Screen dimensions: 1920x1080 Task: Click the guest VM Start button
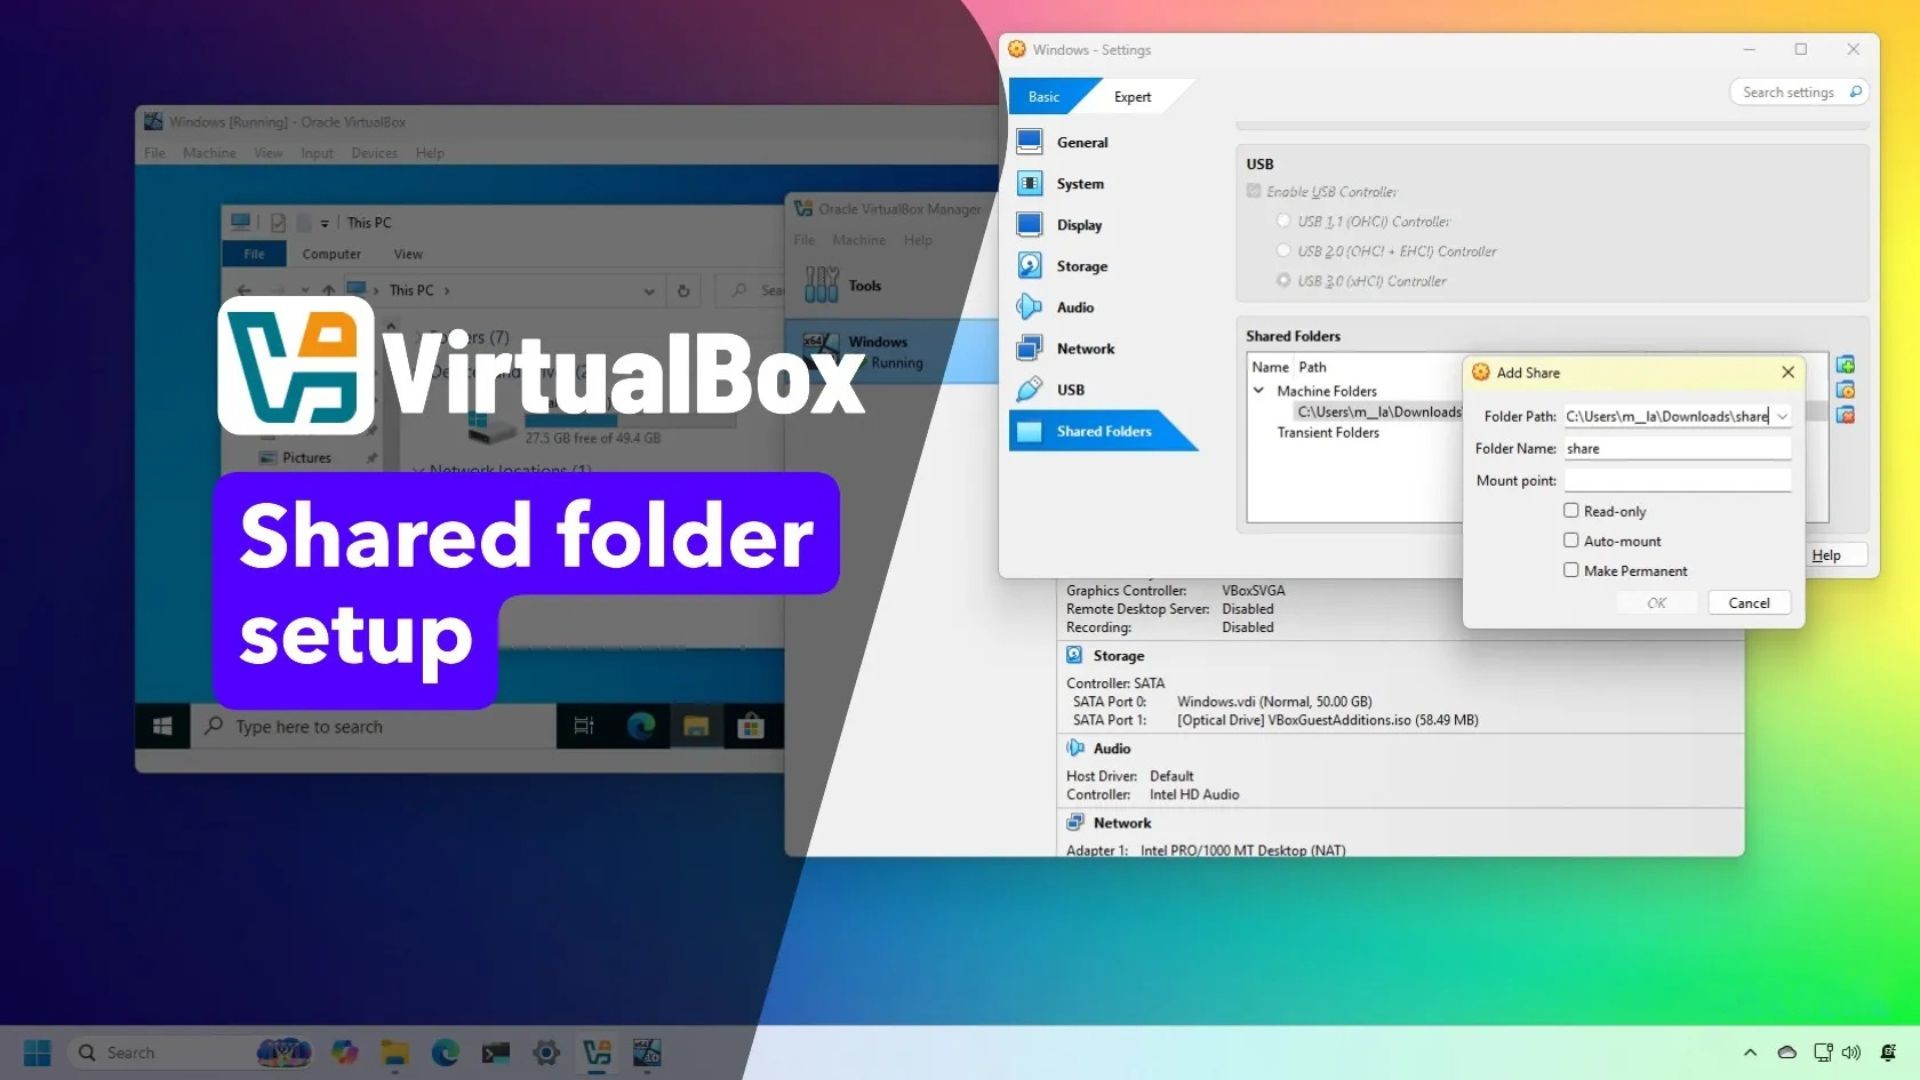[x=162, y=727]
